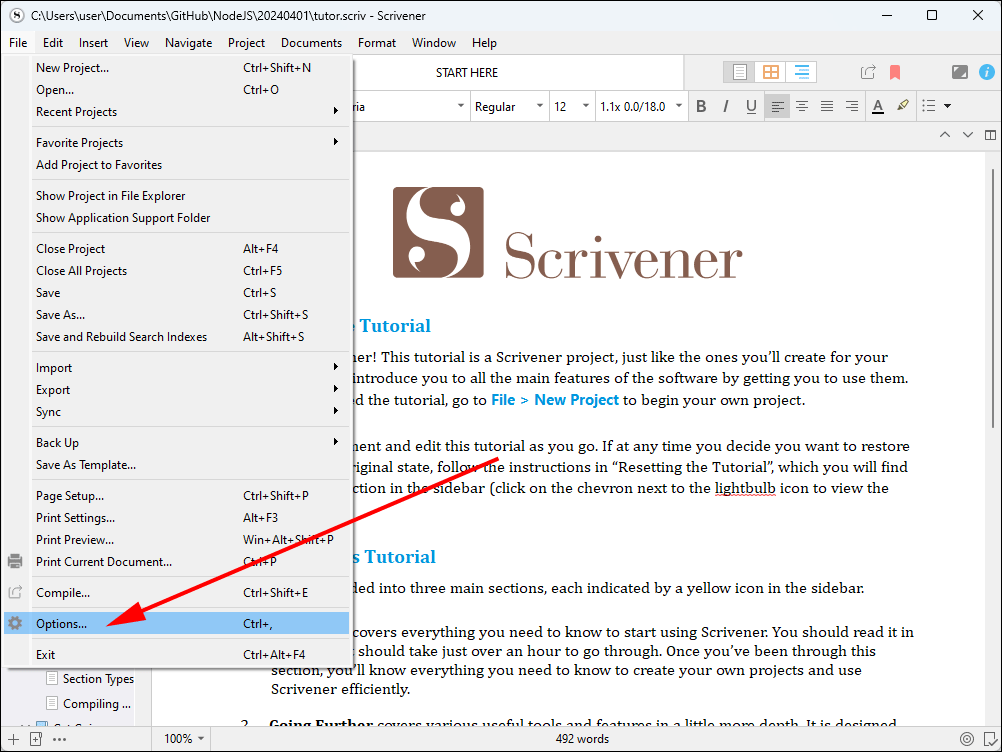Click the text color A button

(878, 106)
